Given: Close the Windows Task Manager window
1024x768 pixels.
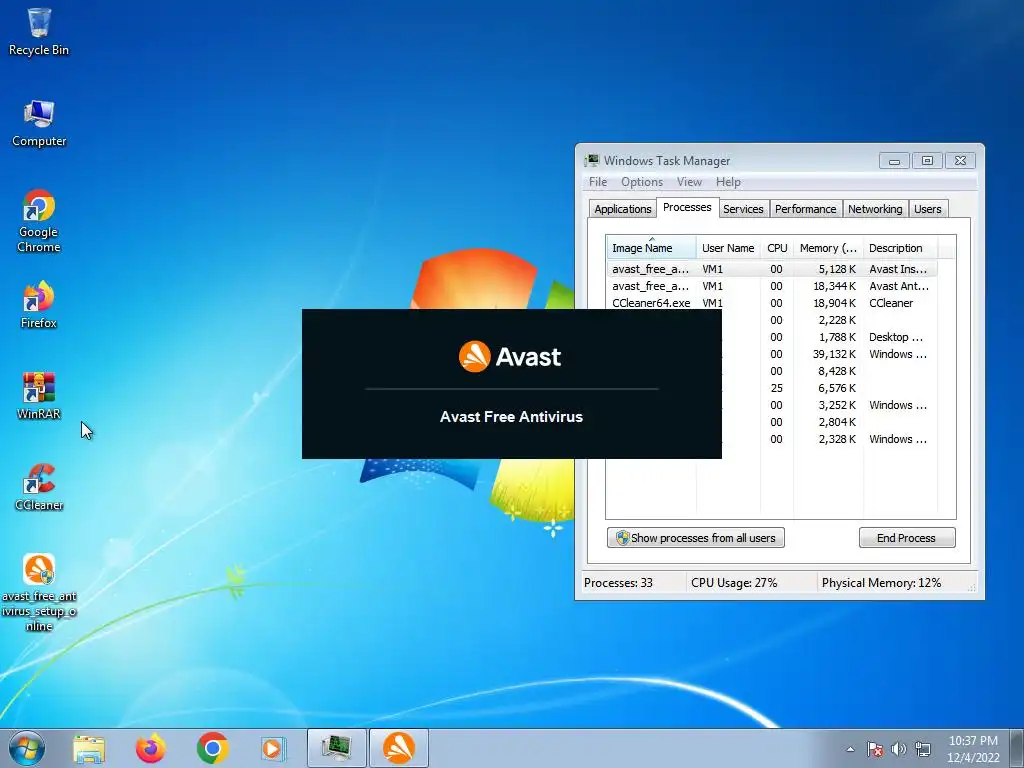Looking at the screenshot, I should click(960, 161).
